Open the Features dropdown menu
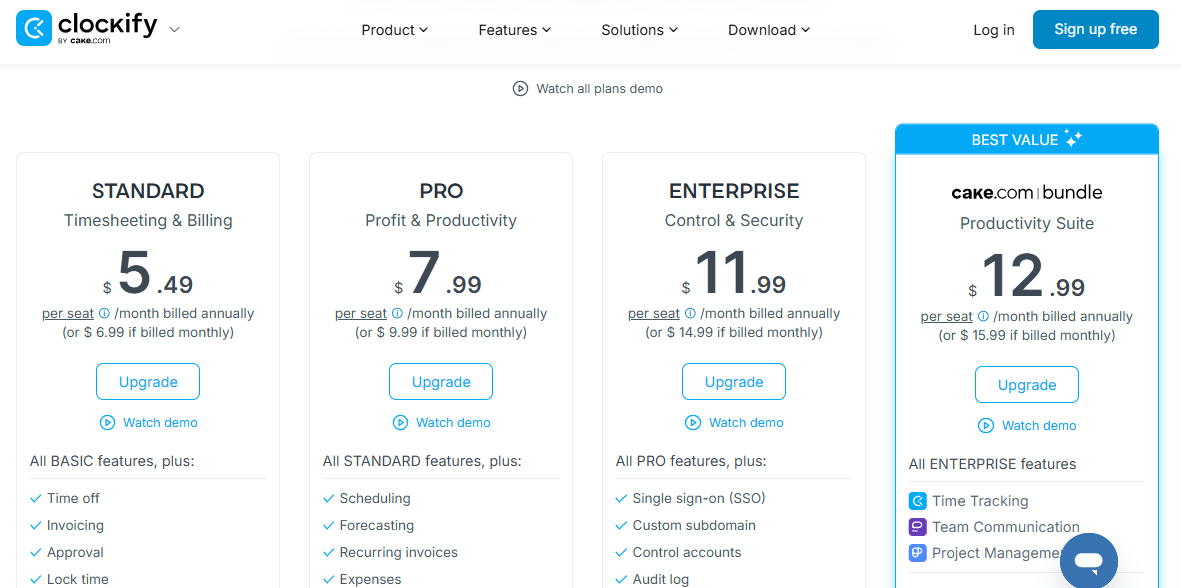Viewport: 1181px width, 588px height. pyautogui.click(x=514, y=30)
